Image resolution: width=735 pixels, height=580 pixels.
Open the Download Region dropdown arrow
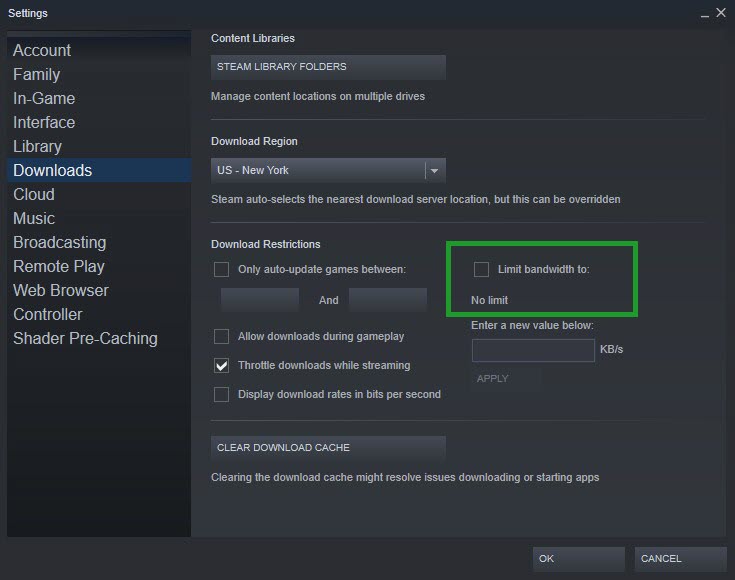(x=435, y=171)
